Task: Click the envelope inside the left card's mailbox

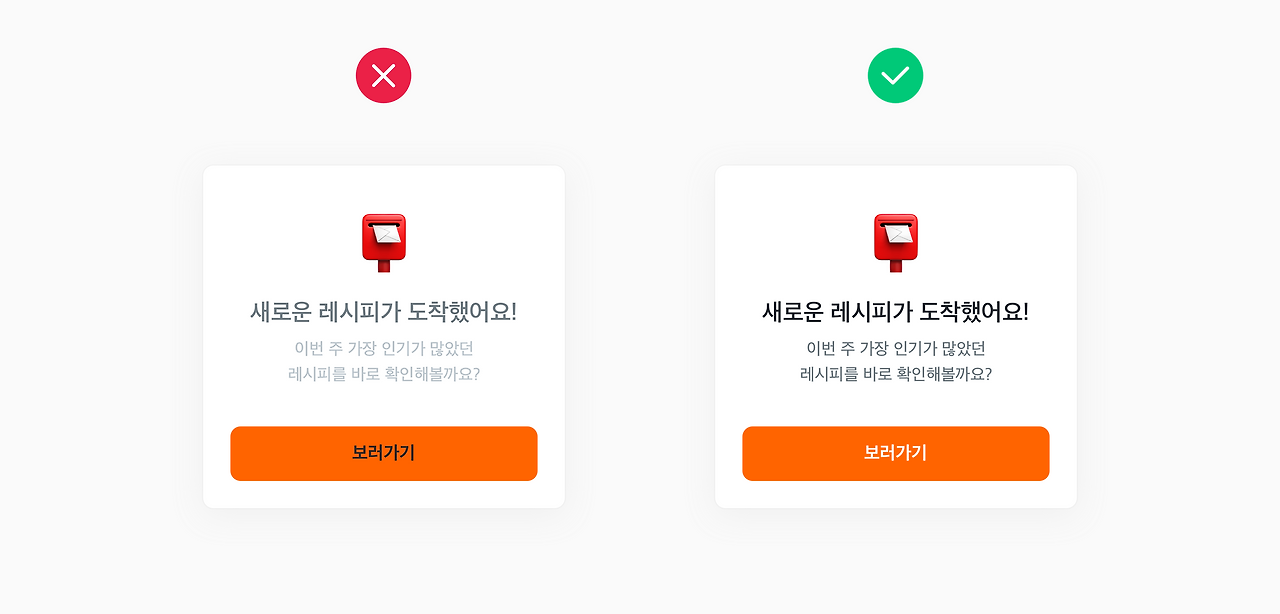Action: click(384, 234)
